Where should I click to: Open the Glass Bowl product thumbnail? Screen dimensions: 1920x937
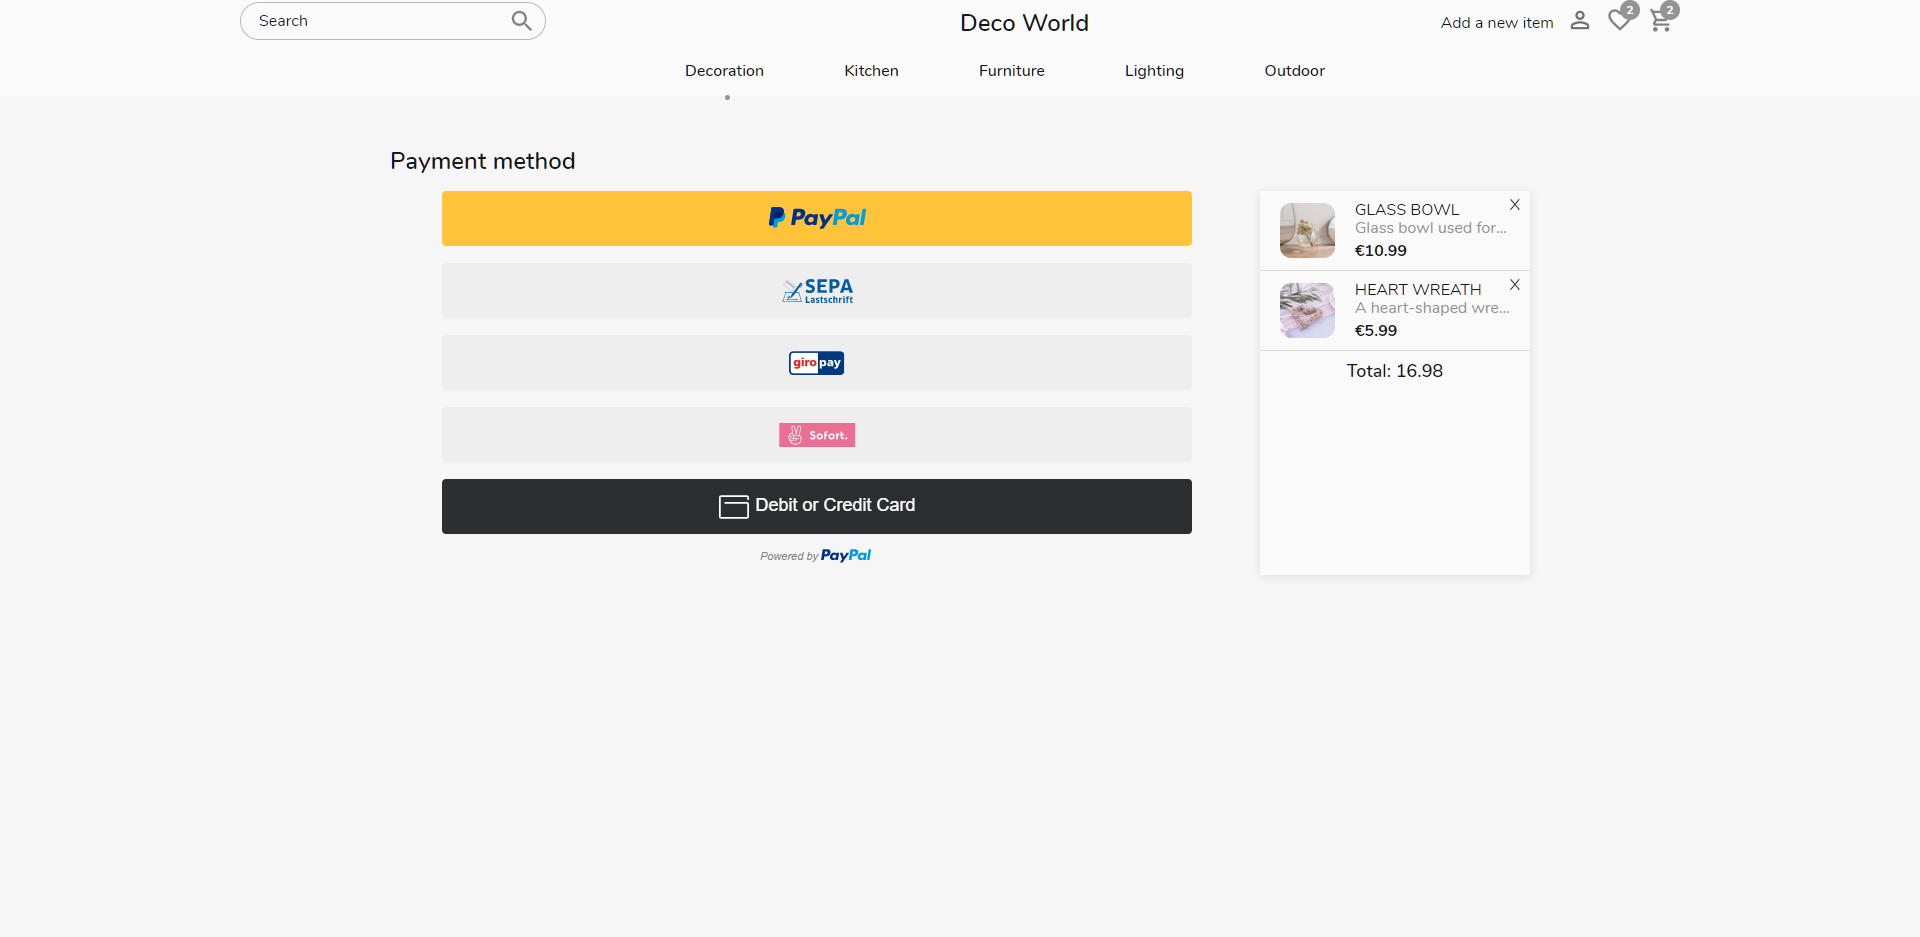1307,230
